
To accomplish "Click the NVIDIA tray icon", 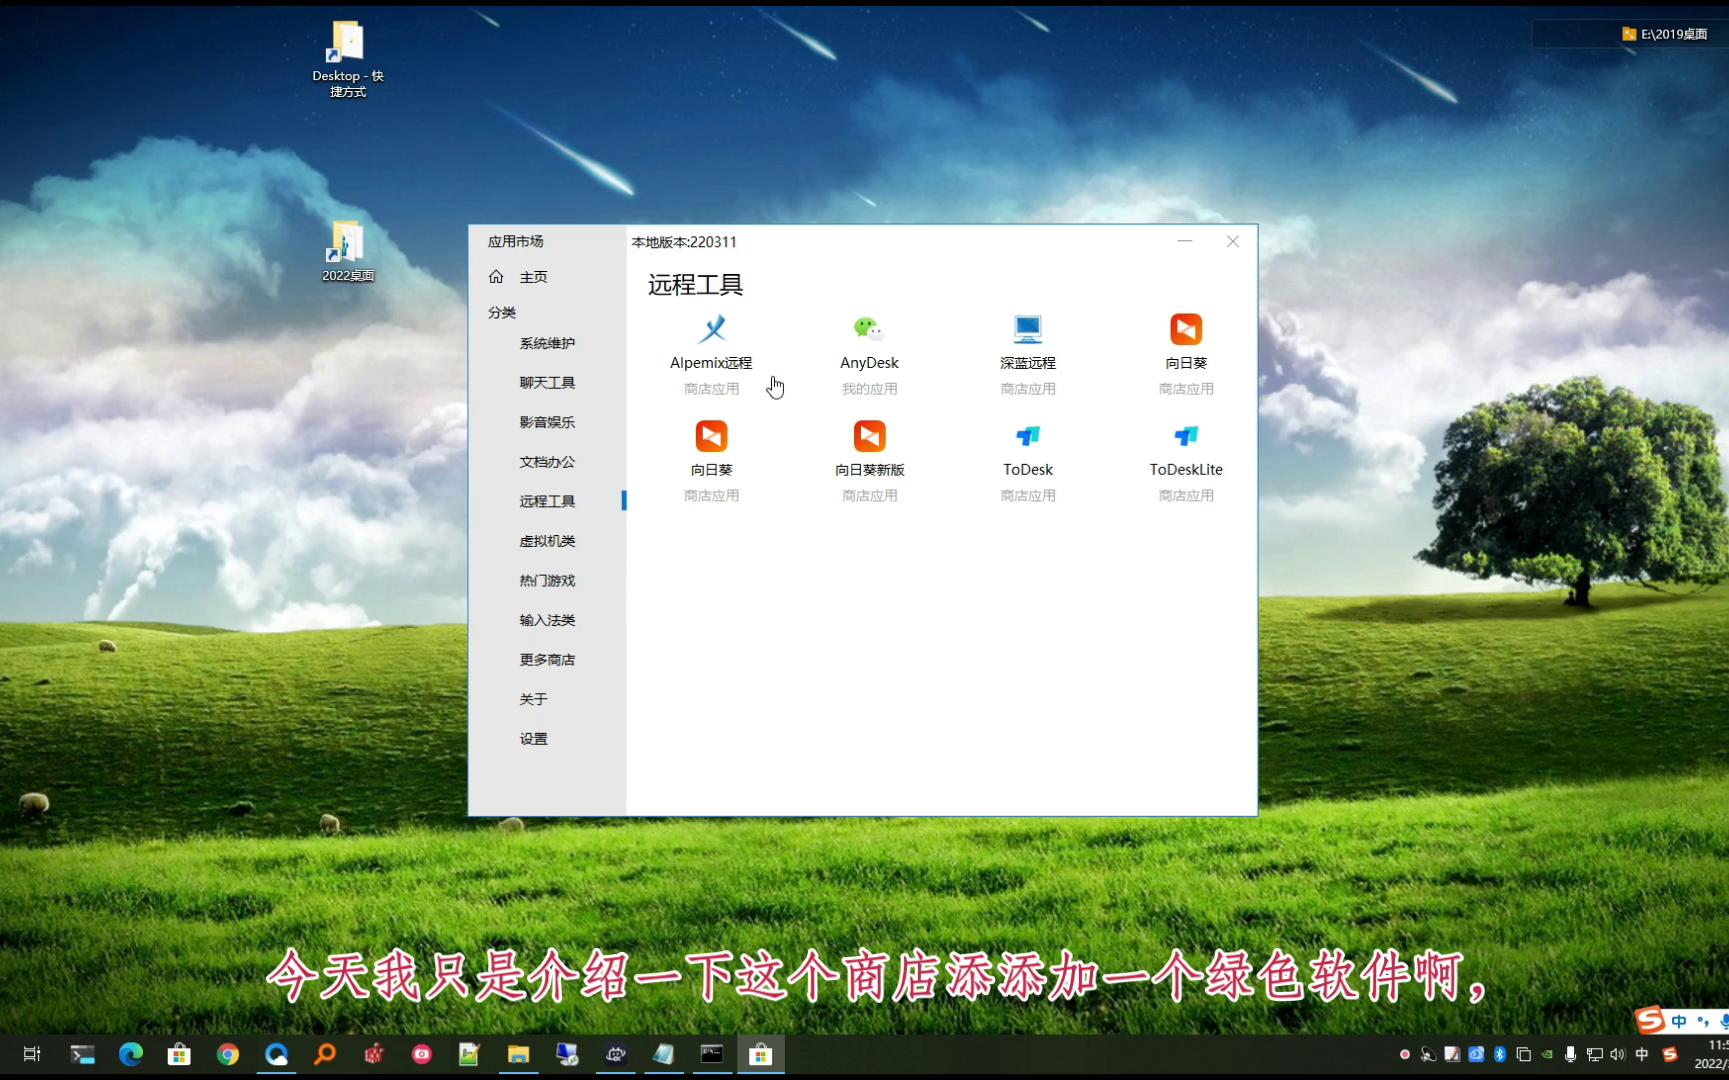I will coord(1547,1054).
